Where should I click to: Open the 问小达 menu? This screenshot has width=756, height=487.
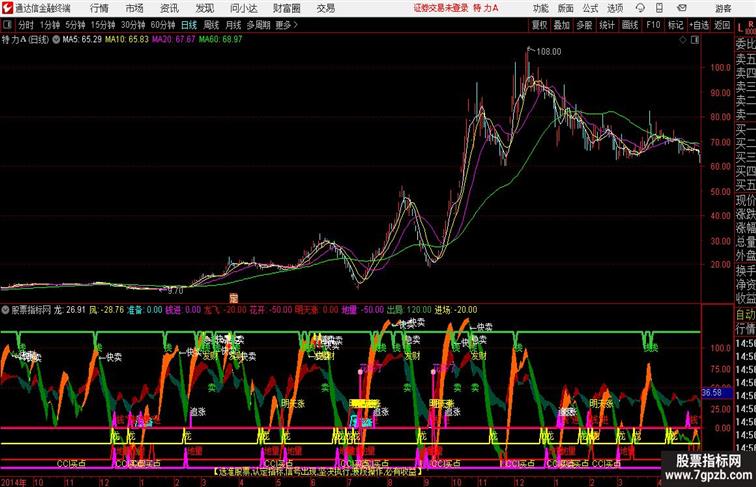coord(243,8)
